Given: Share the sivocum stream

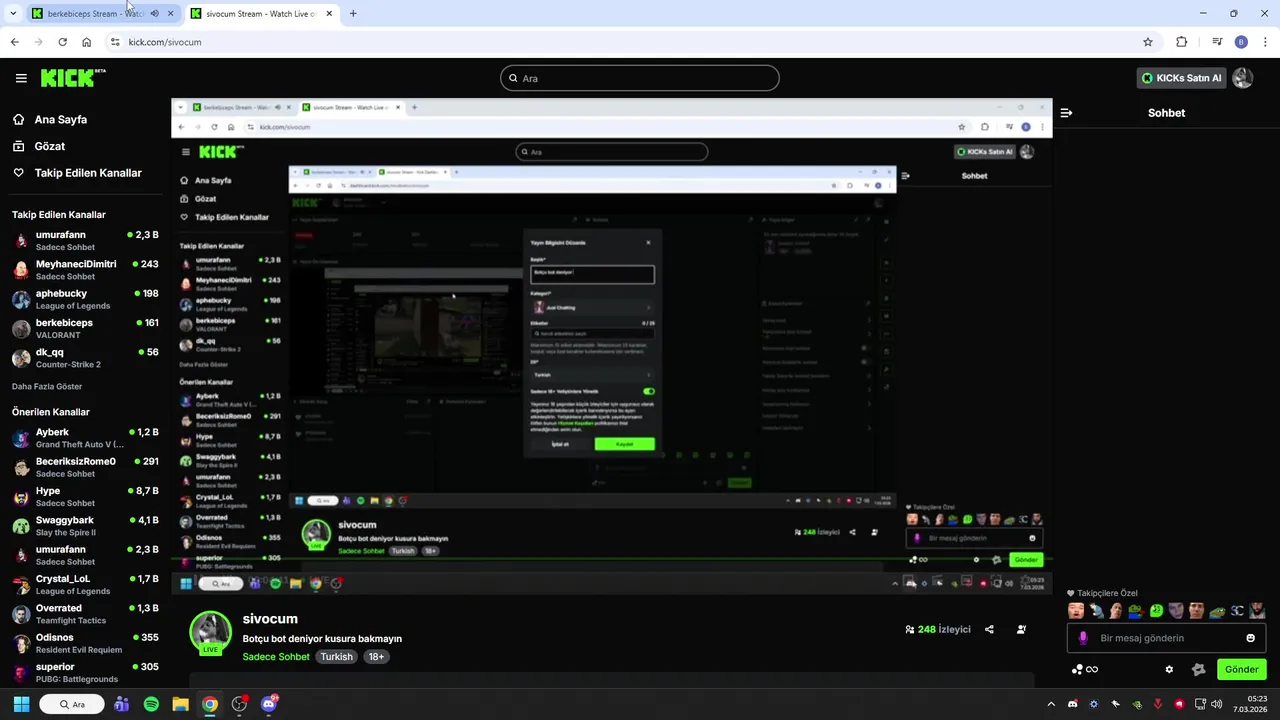Looking at the screenshot, I should pos(989,630).
